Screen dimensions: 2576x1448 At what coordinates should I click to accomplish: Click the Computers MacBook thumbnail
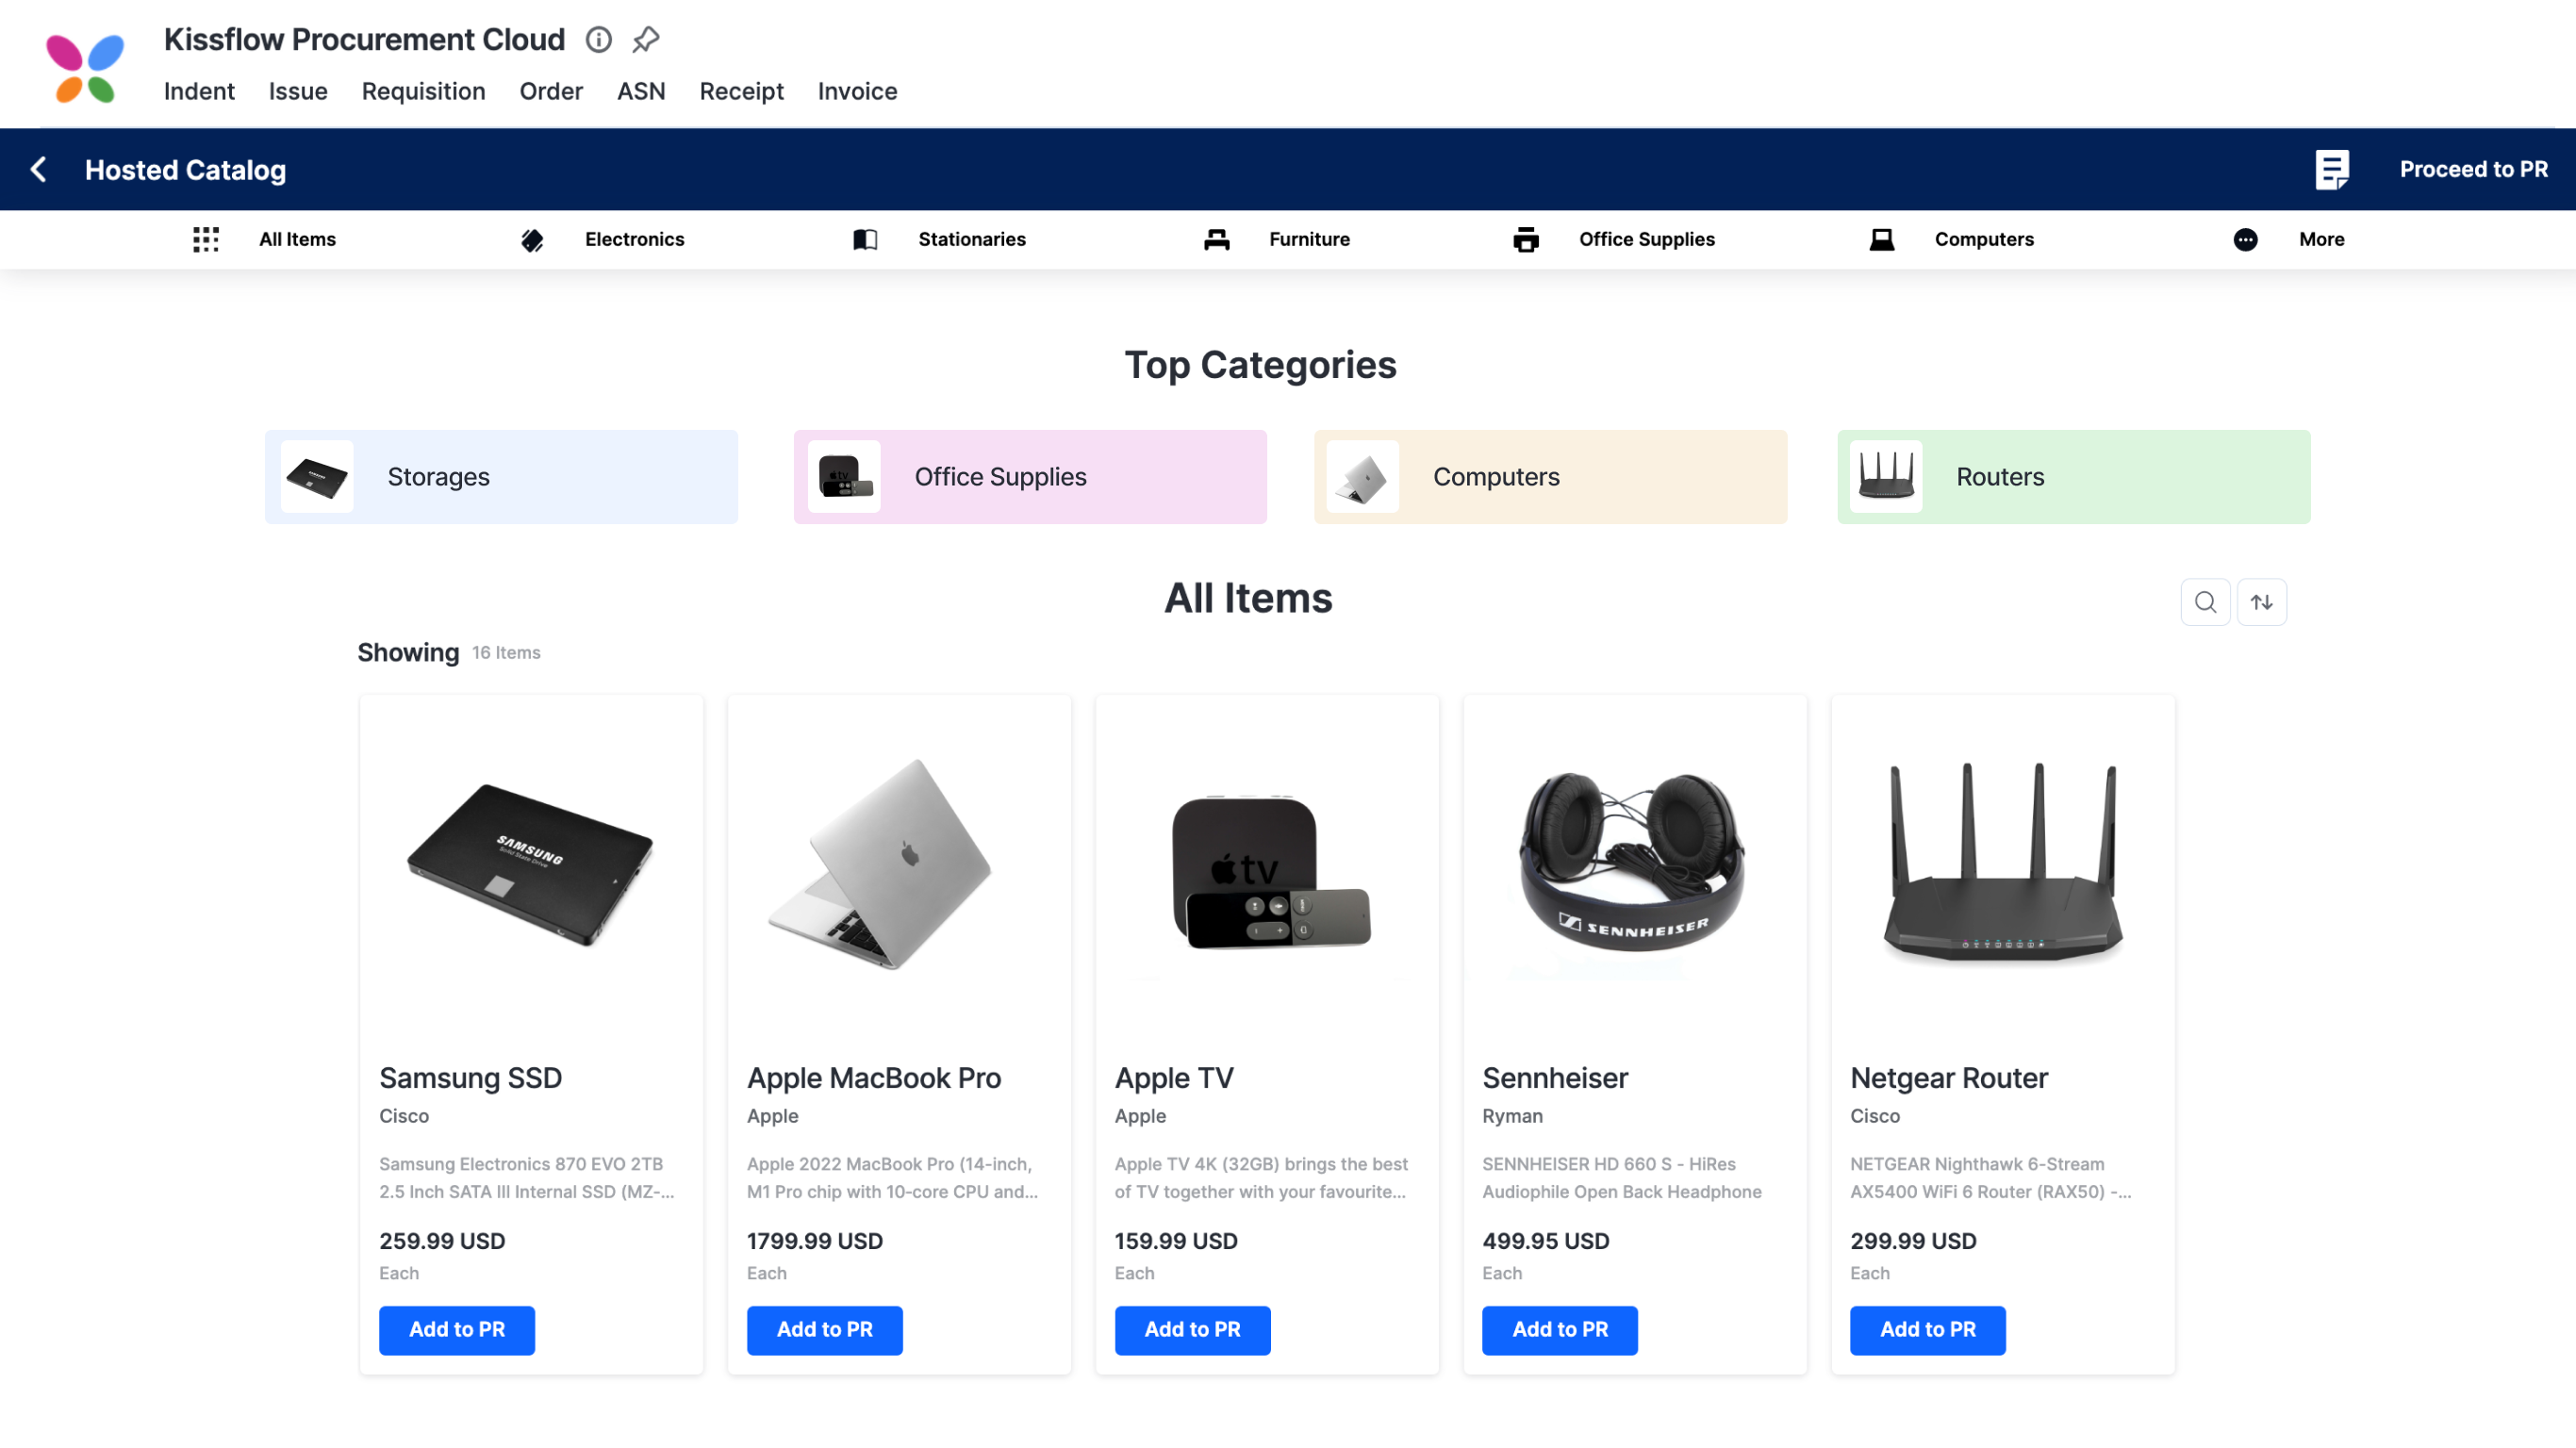[x=1363, y=477]
